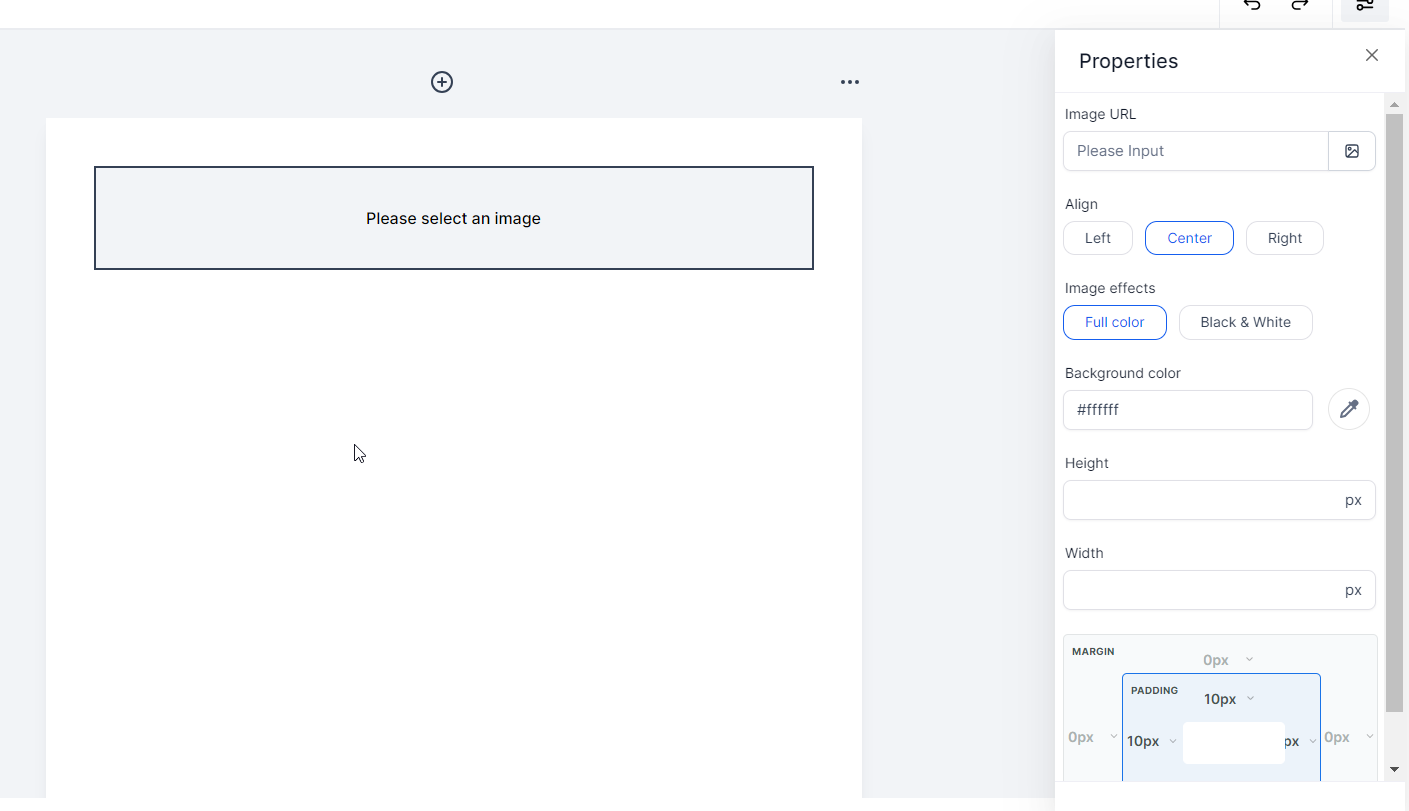1409x811 pixels.
Task: Select the 'Please select an image' placeholder block
Action: [454, 218]
